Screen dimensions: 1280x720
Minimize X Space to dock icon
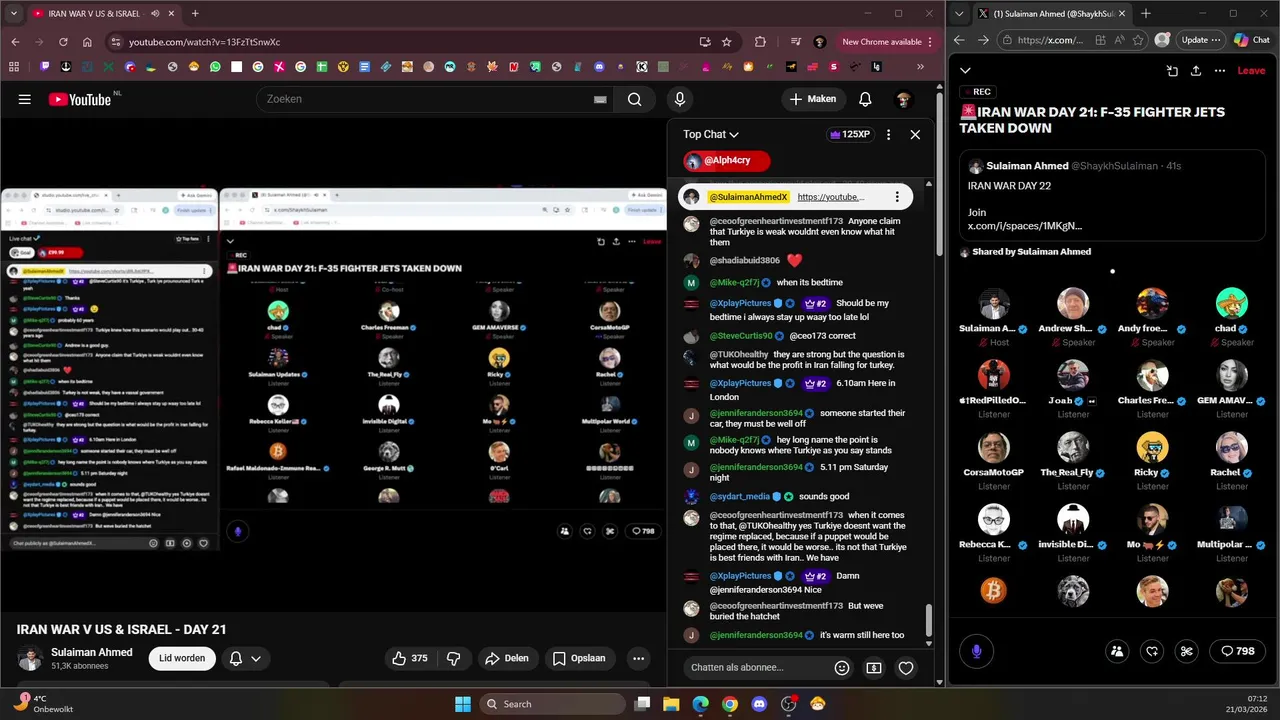[1172, 71]
